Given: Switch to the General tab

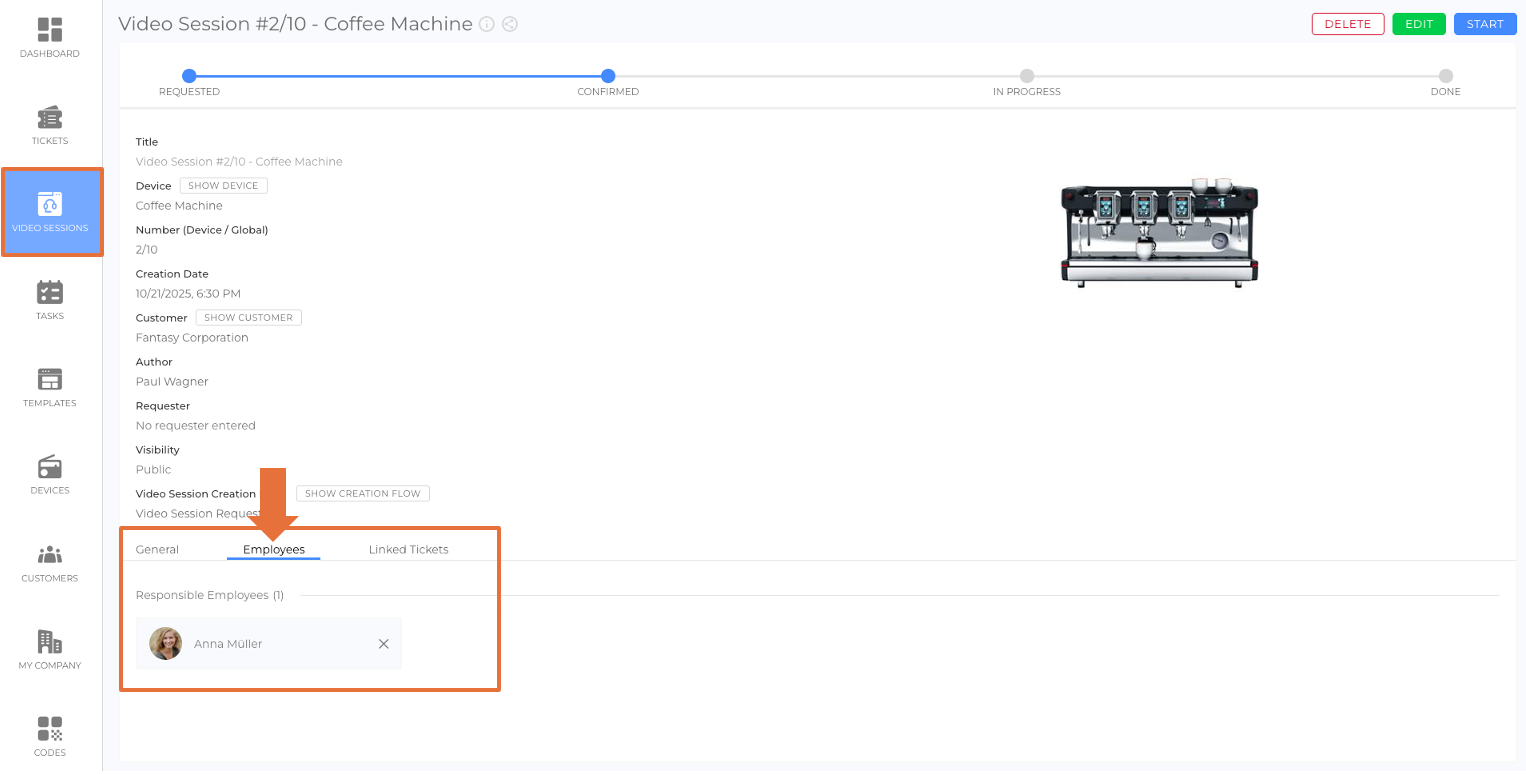Looking at the screenshot, I should pos(157,549).
